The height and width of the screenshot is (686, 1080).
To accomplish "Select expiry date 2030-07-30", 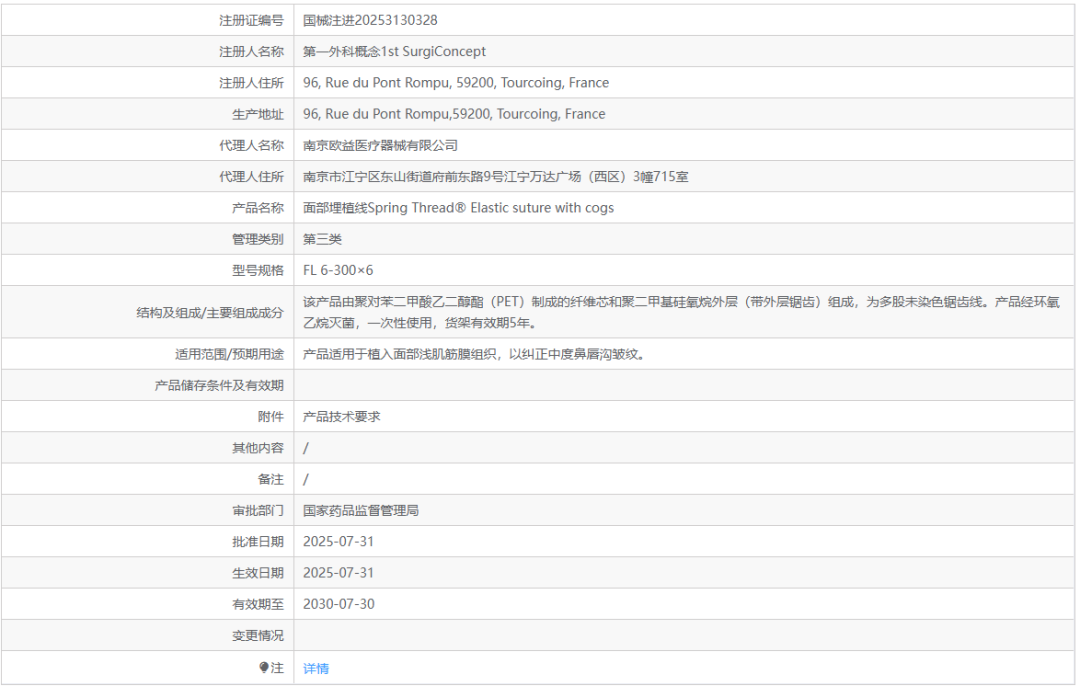I will 339,604.
